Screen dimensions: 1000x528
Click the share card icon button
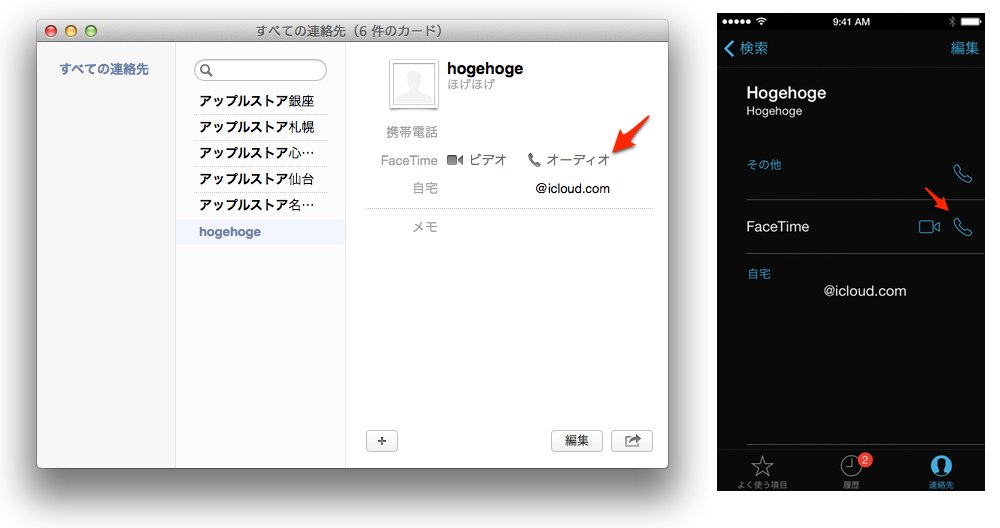coord(631,441)
